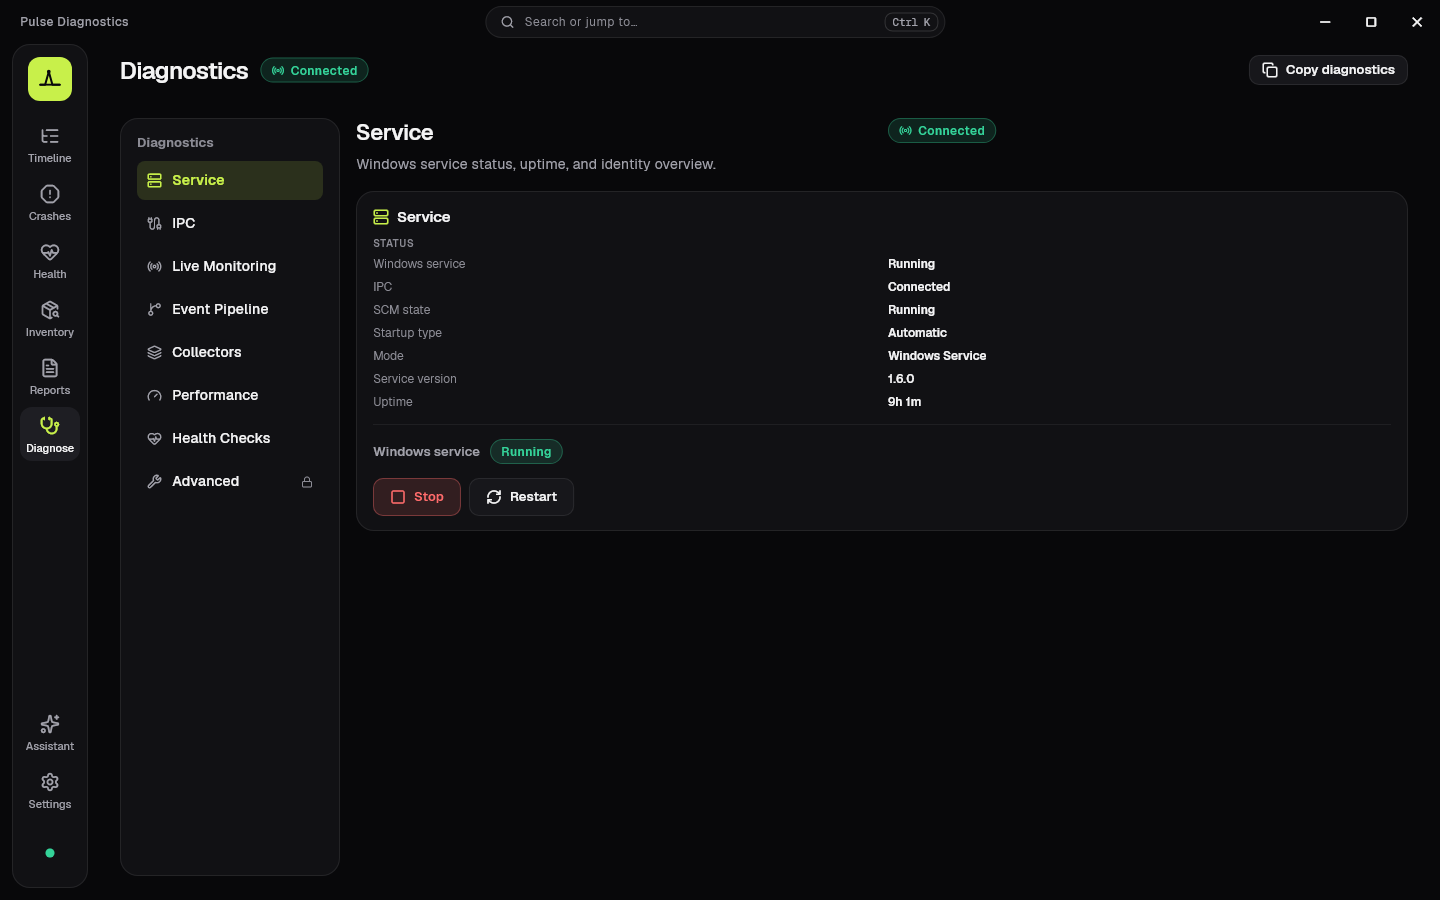This screenshot has height=900, width=1440.
Task: Launch the Assistant from the sidebar
Action: [50, 733]
